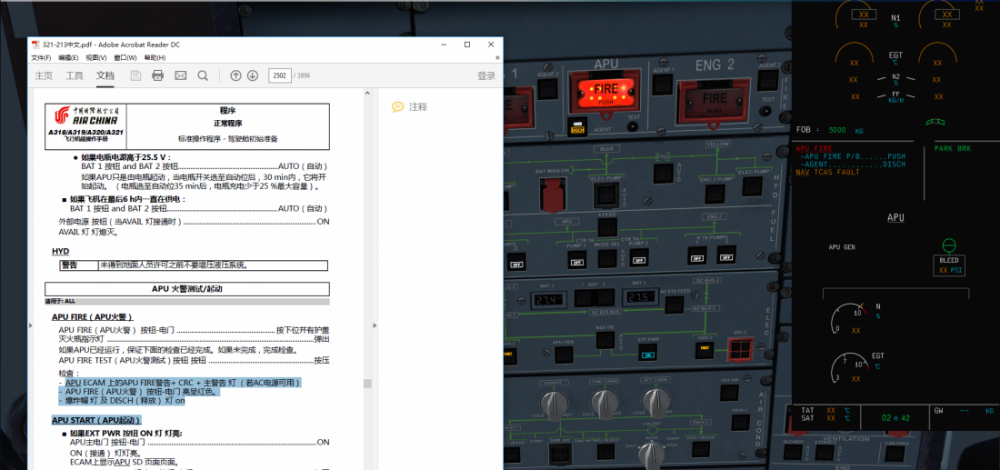Open the 文件(F) menu

point(41,58)
